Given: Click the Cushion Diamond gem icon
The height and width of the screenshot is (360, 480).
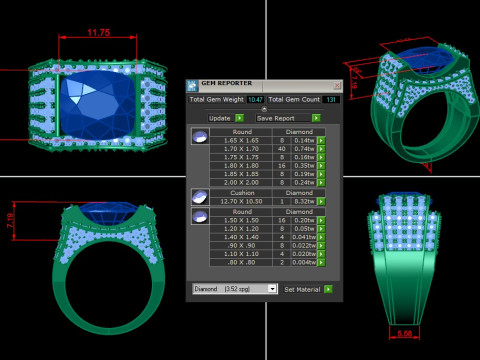Looking at the screenshot, I should 200,197.
